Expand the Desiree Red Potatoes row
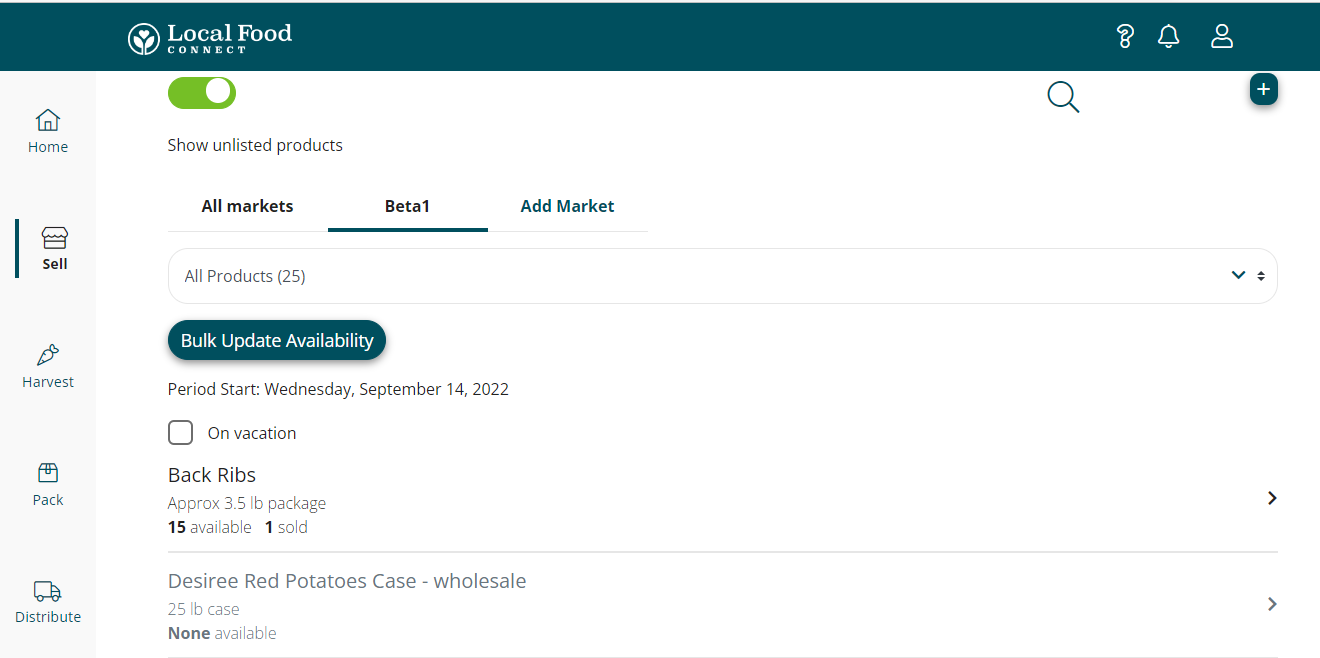This screenshot has height=658, width=1320. pos(1271,604)
